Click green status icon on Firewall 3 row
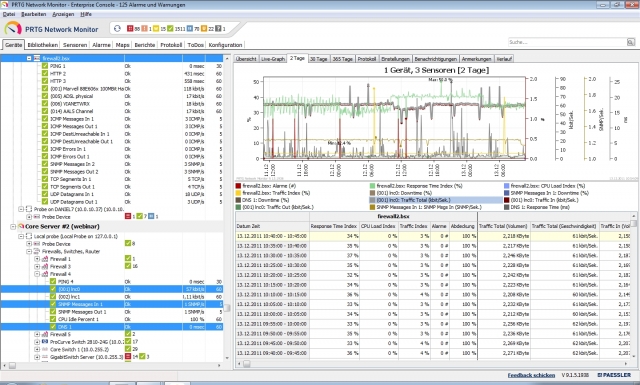 [x=128, y=266]
